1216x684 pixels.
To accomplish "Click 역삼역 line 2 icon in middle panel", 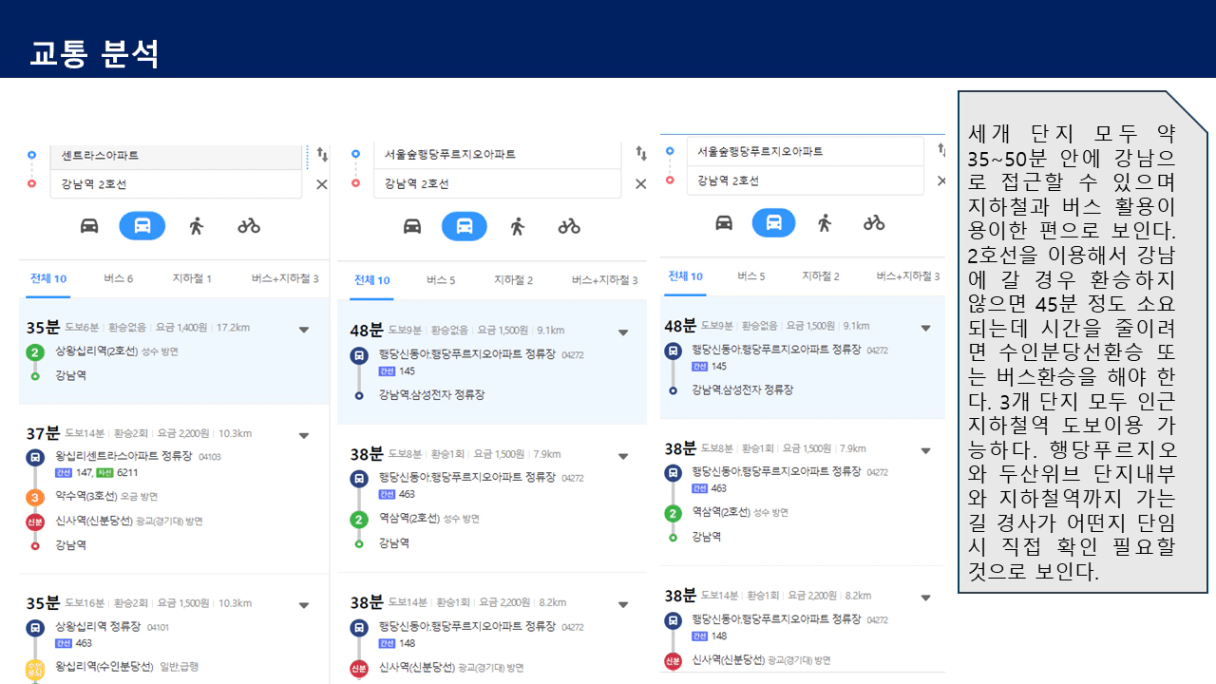I will tap(359, 519).
